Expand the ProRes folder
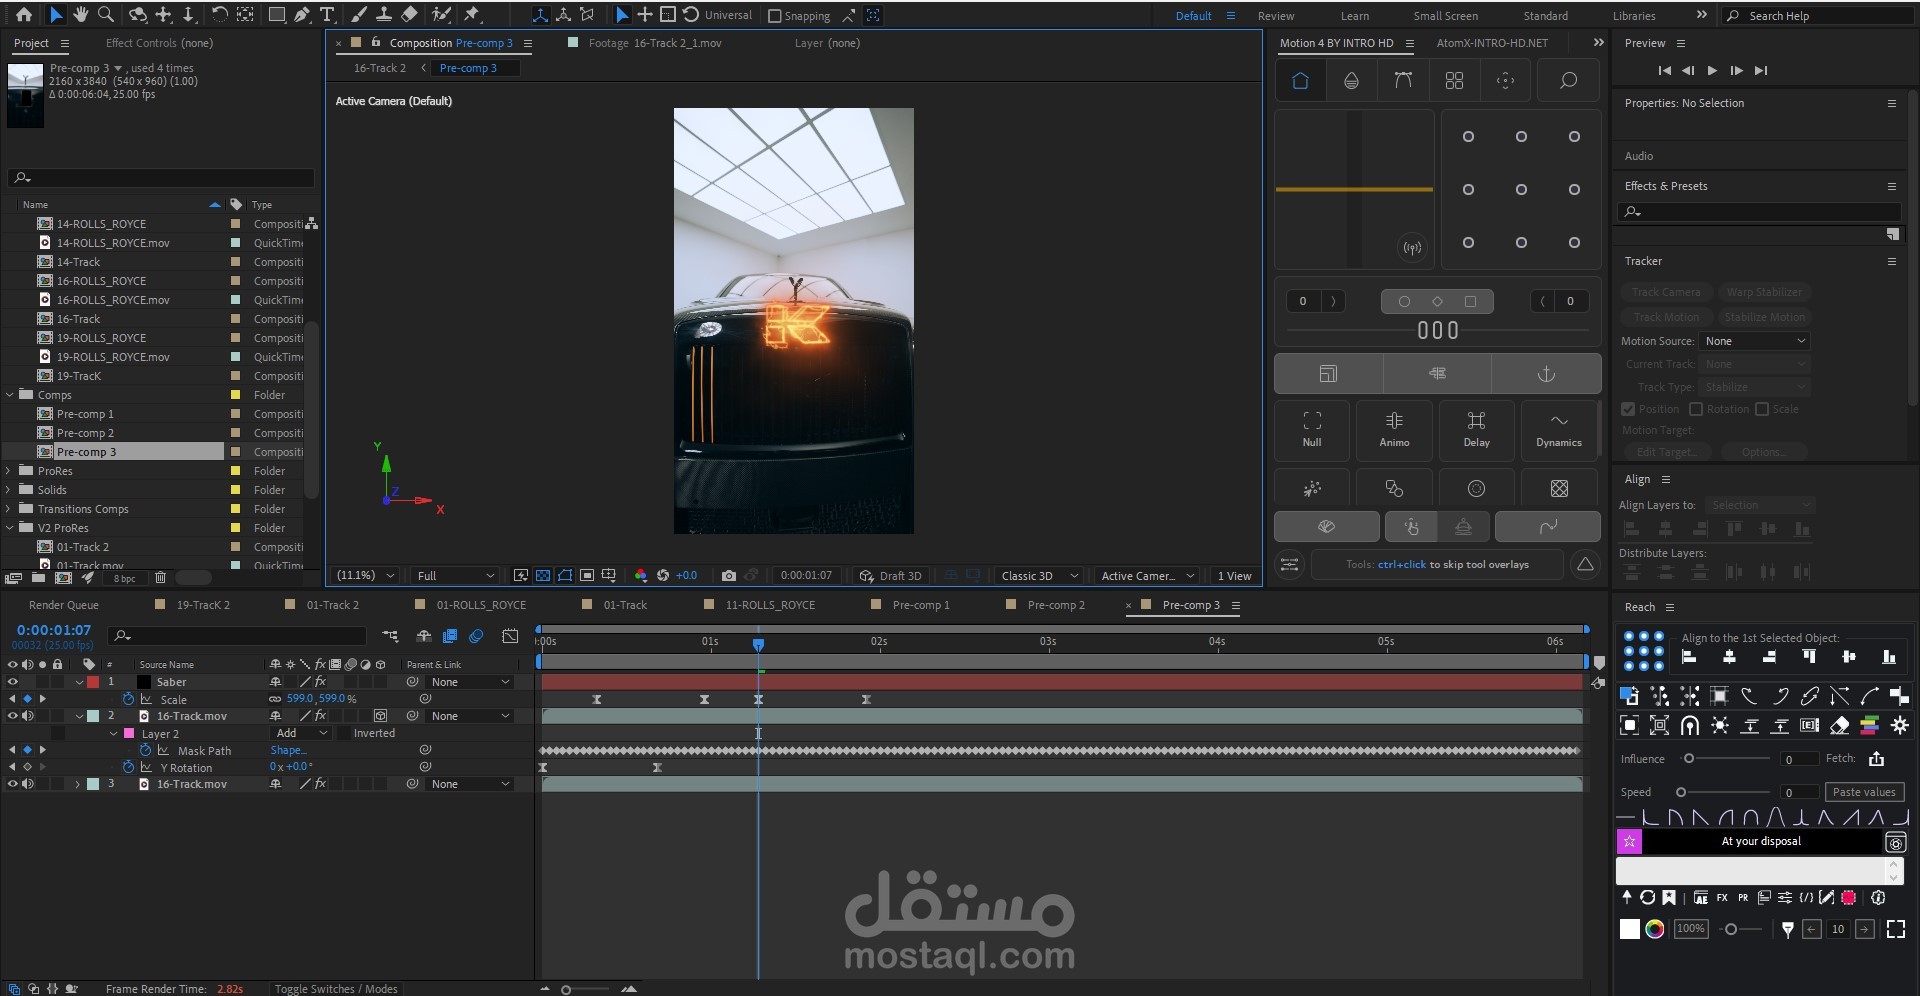 pos(10,471)
